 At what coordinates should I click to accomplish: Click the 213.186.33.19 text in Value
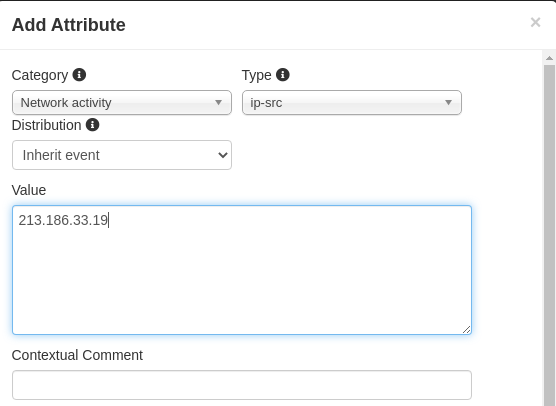pyautogui.click(x=63, y=220)
